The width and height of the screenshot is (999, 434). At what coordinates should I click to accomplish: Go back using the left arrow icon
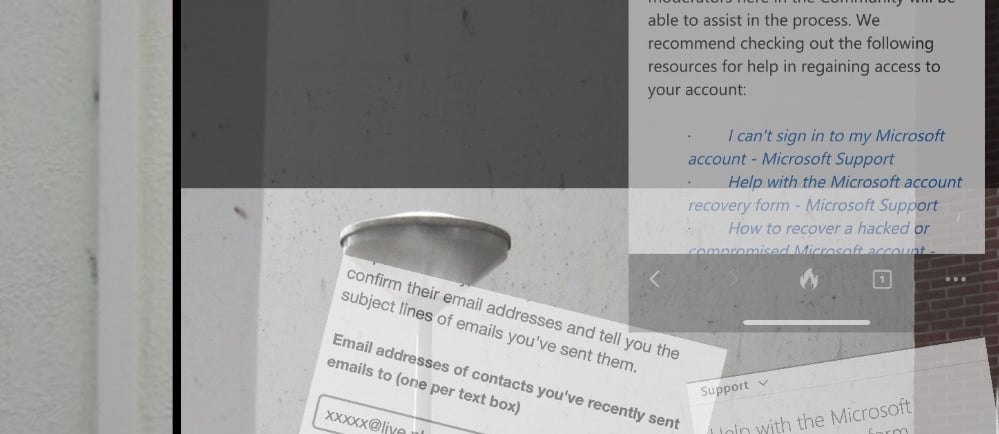point(654,278)
